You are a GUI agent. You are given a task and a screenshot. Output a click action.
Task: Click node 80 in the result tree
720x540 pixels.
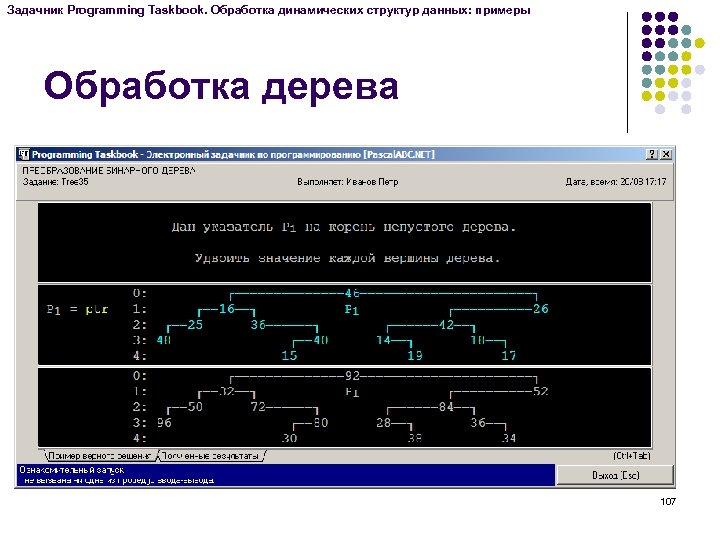point(321,422)
